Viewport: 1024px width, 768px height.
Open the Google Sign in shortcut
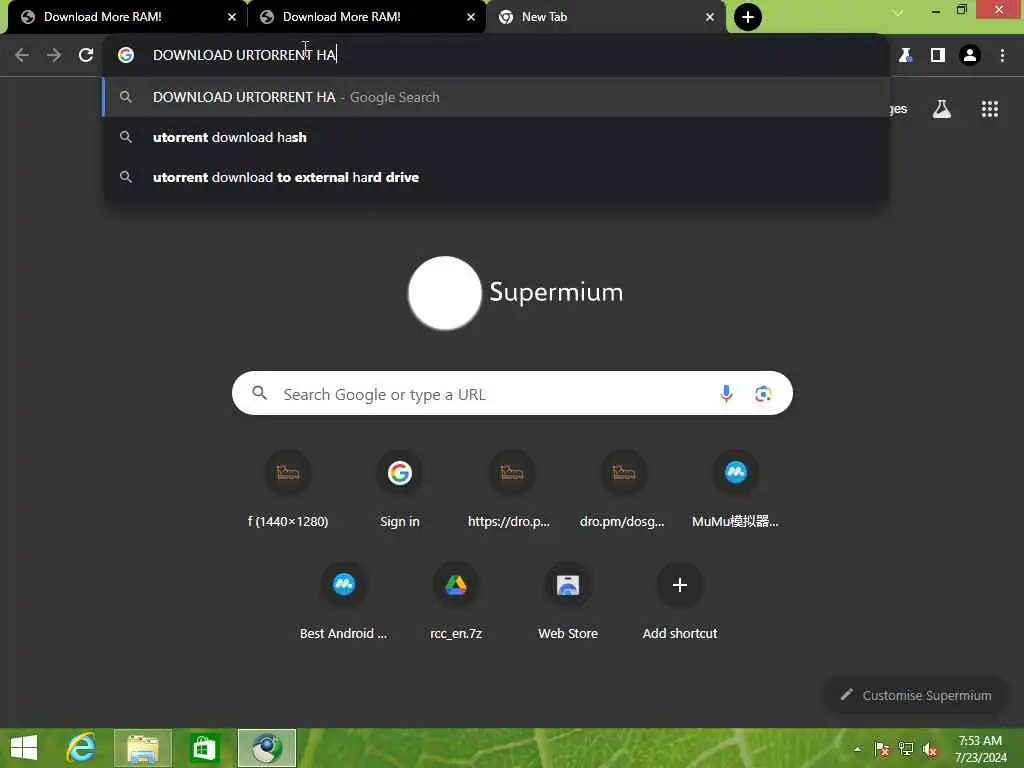400,488
